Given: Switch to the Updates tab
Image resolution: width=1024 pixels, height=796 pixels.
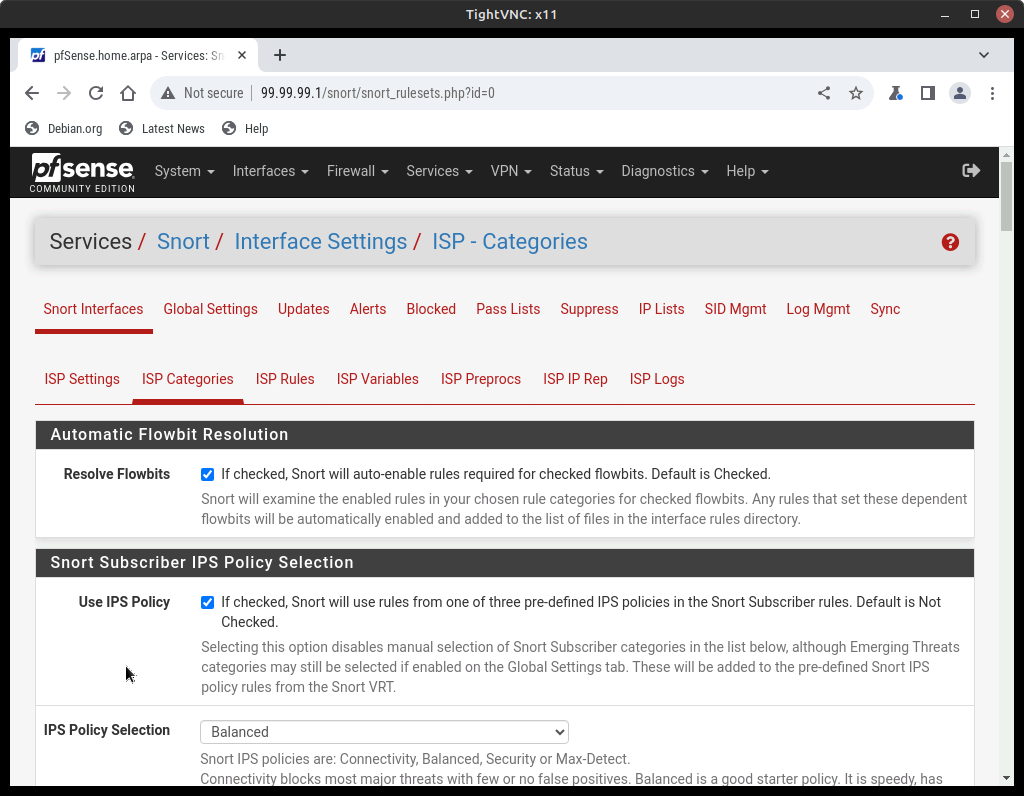Looking at the screenshot, I should 304,310.
